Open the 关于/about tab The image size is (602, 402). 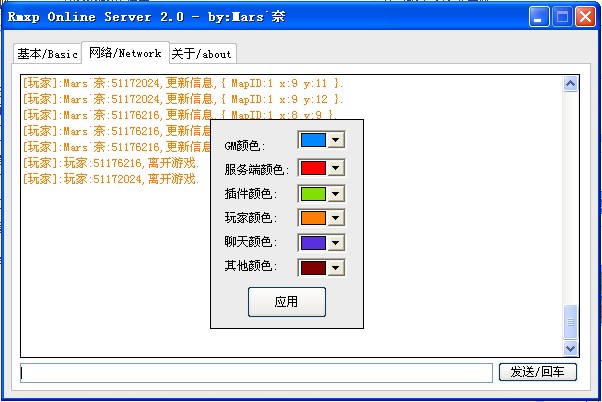pos(202,54)
